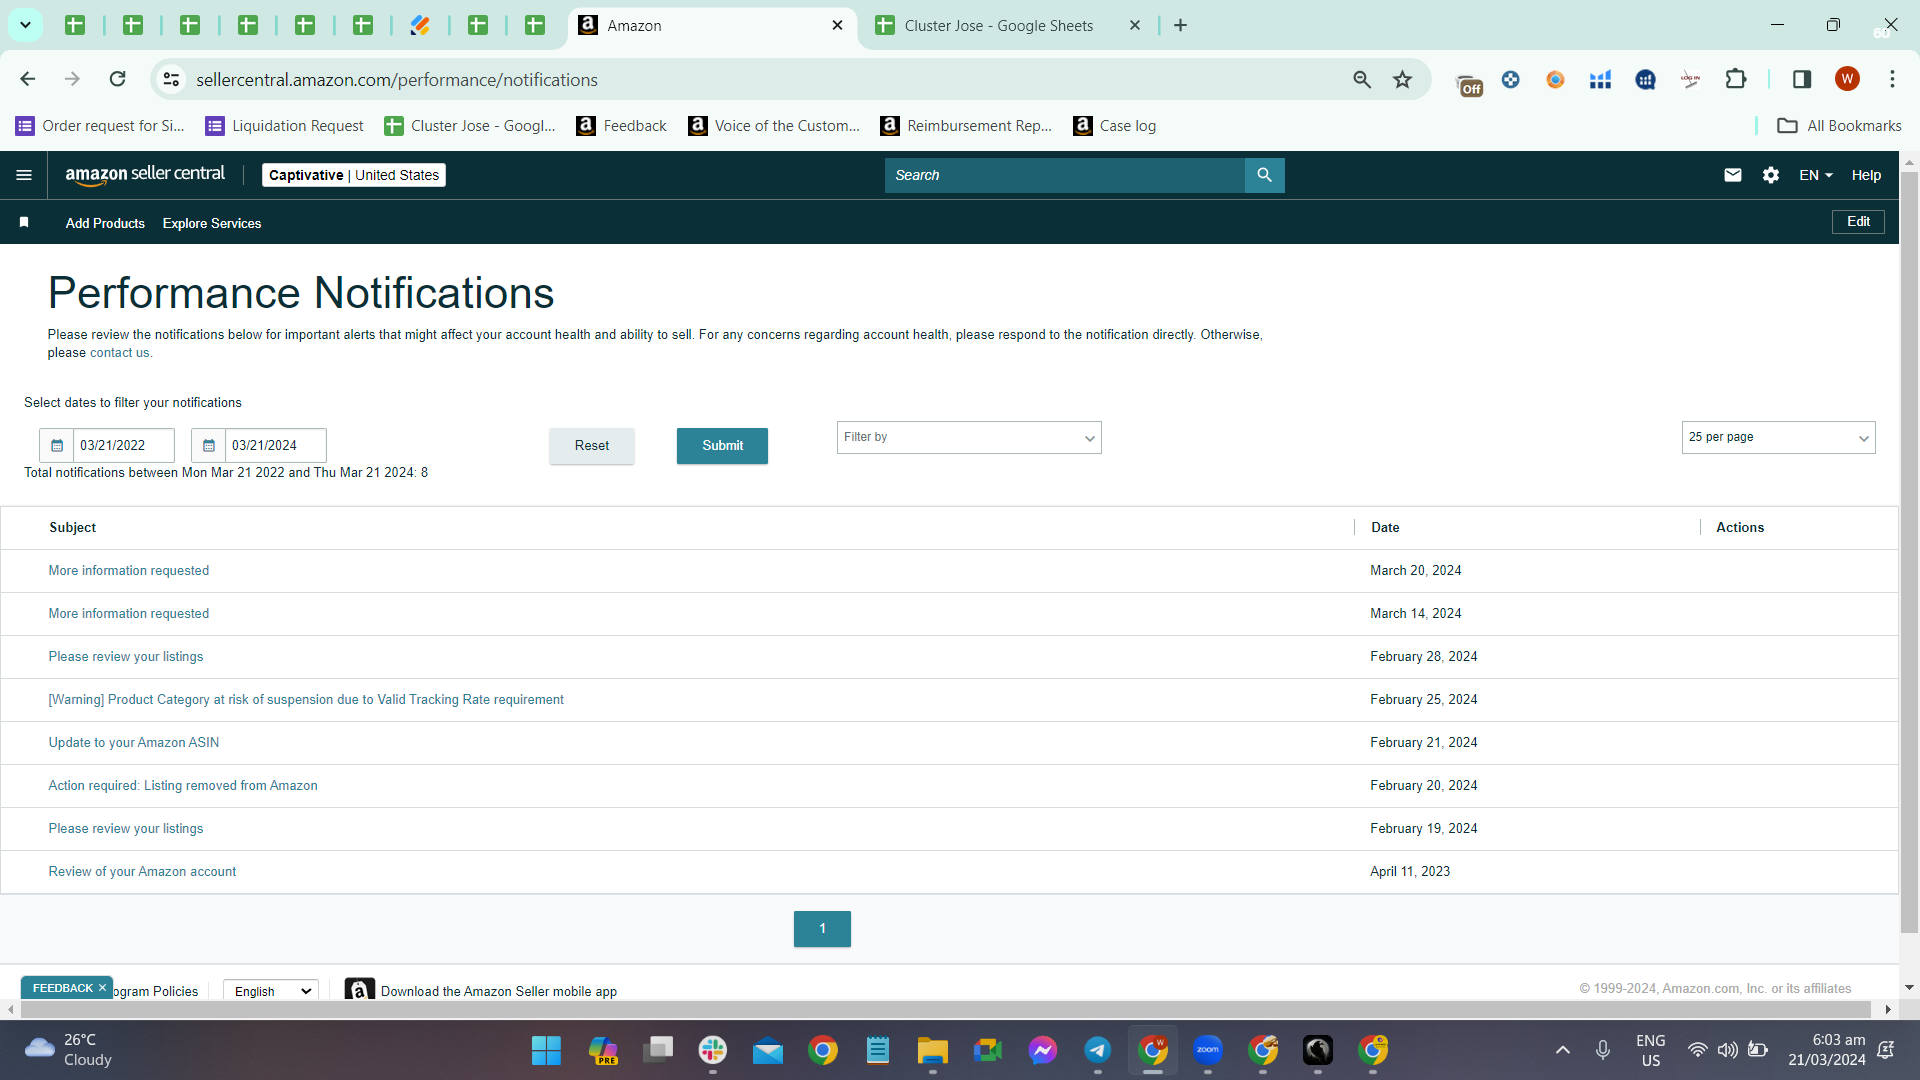Image resolution: width=1920 pixels, height=1080 pixels.
Task: Open Update to your Amazon ASIN notification
Action: point(134,743)
